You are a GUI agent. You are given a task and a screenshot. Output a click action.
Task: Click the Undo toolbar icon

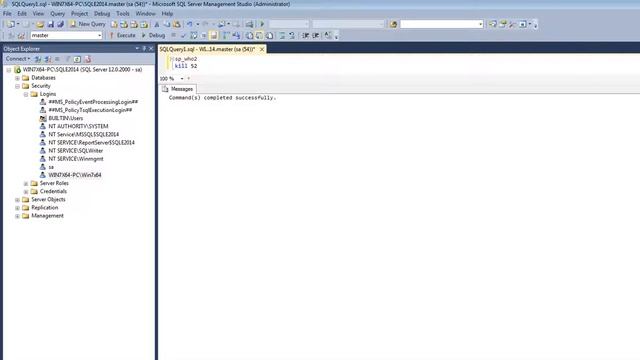(190, 24)
